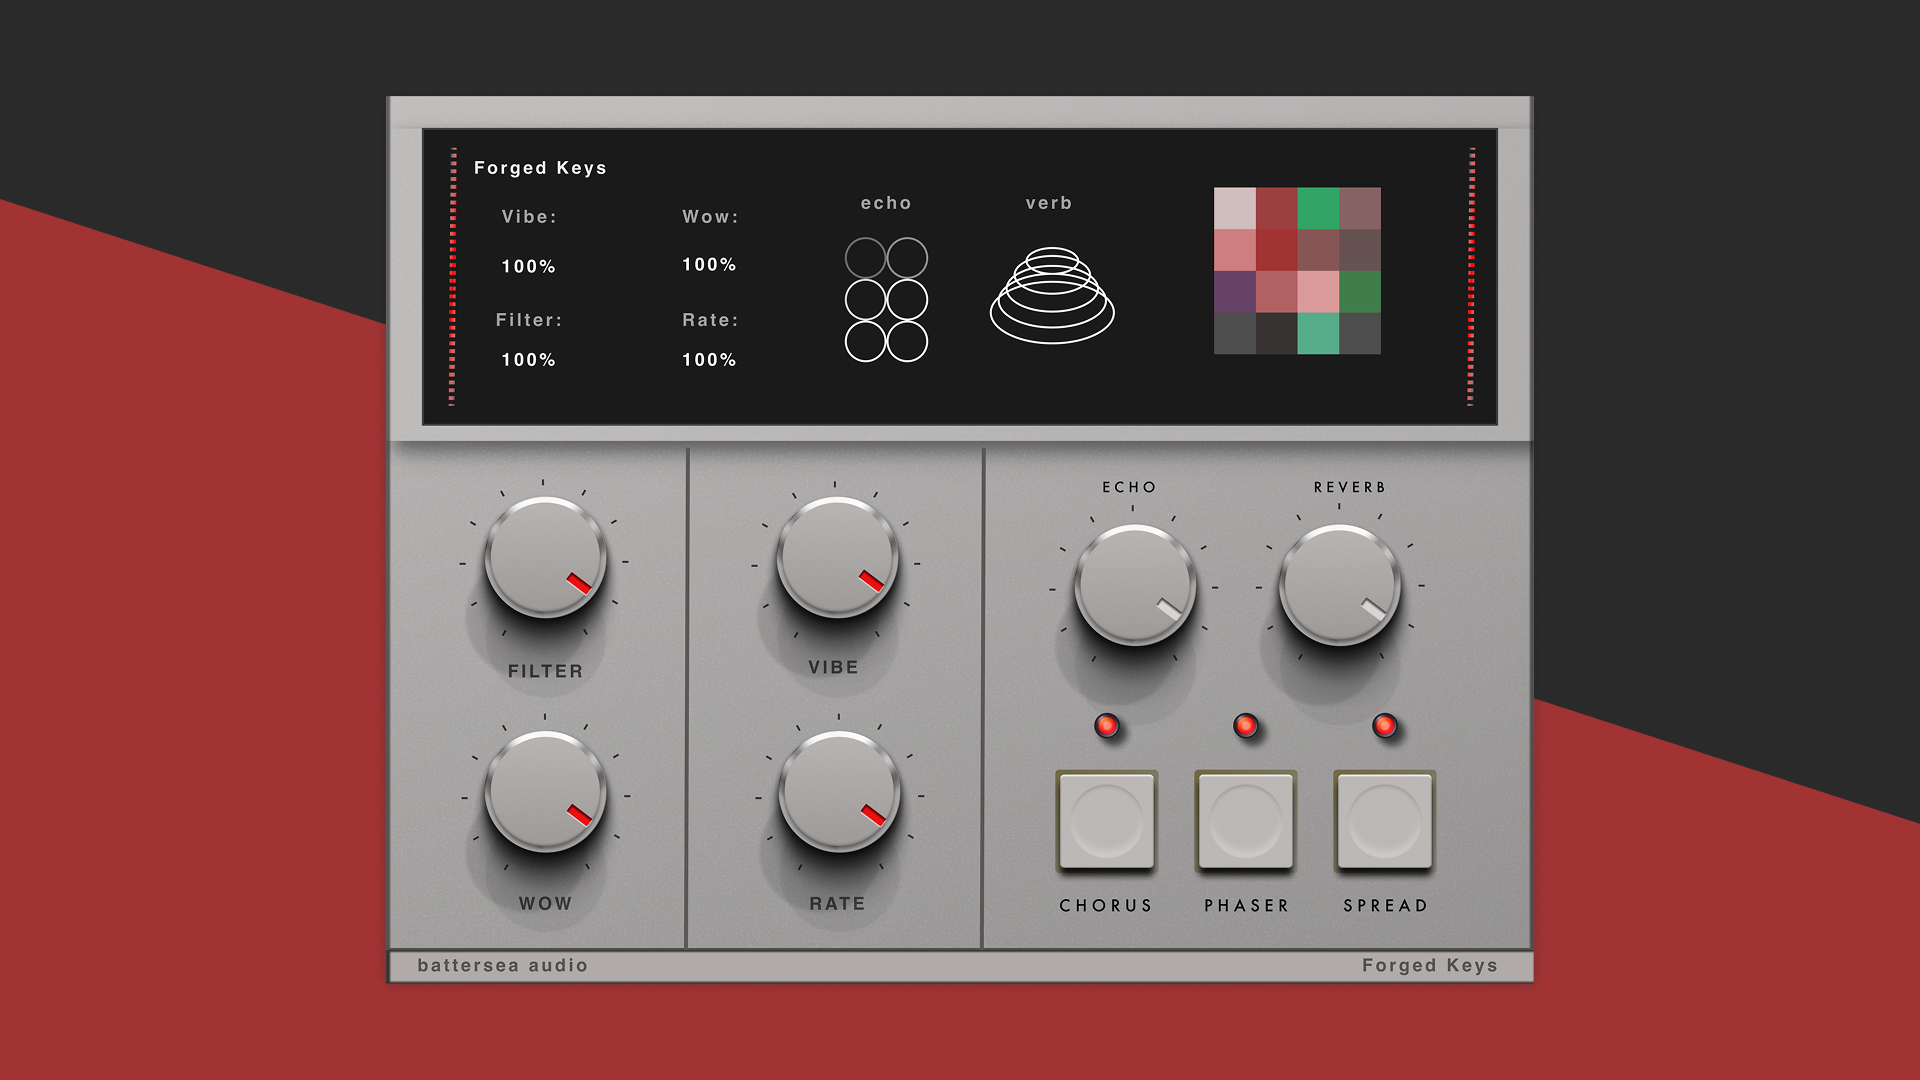Click the left red LED meter strip
Image resolution: width=1920 pixels, height=1080 pixels.
tap(453, 275)
